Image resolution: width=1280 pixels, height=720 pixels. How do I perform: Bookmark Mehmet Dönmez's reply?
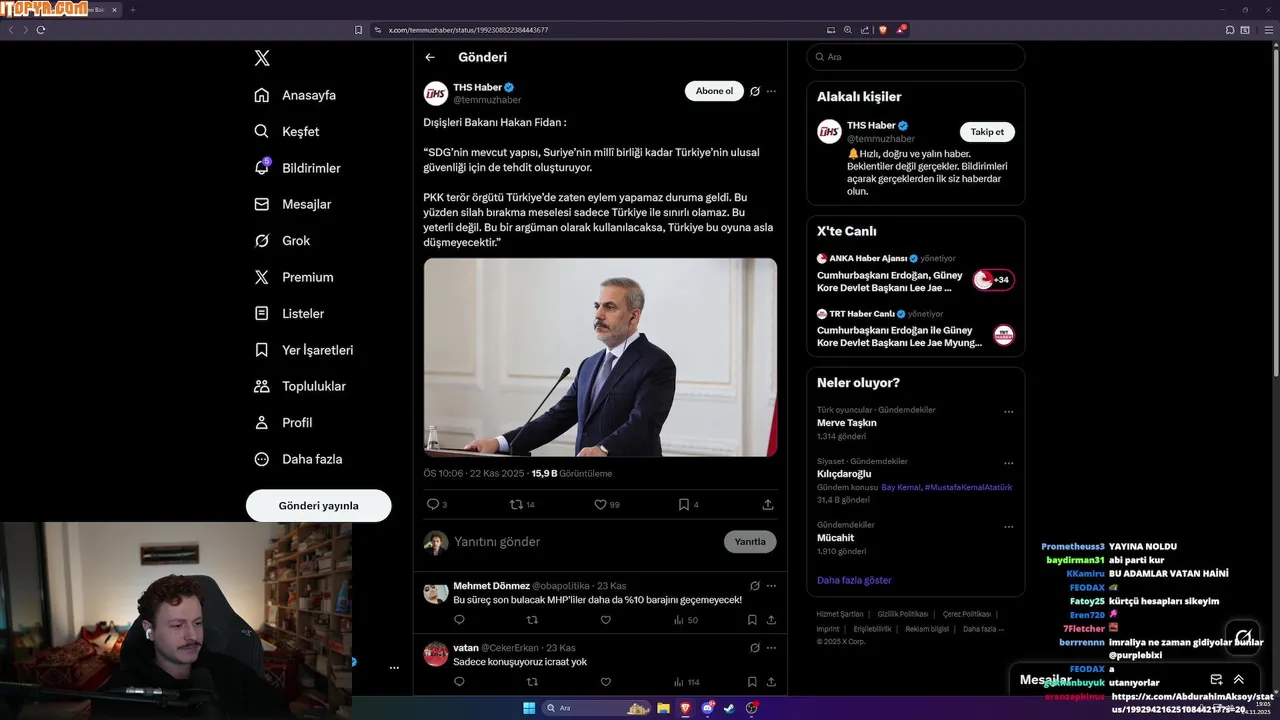click(x=752, y=620)
